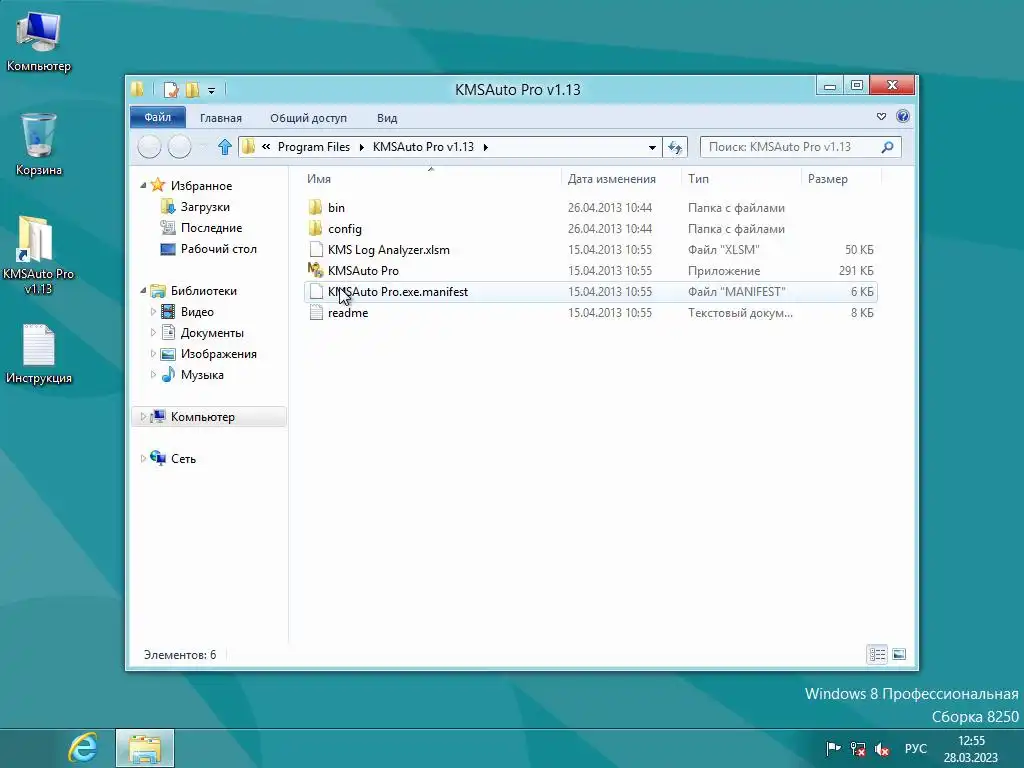Switch to details view icon

[877, 654]
